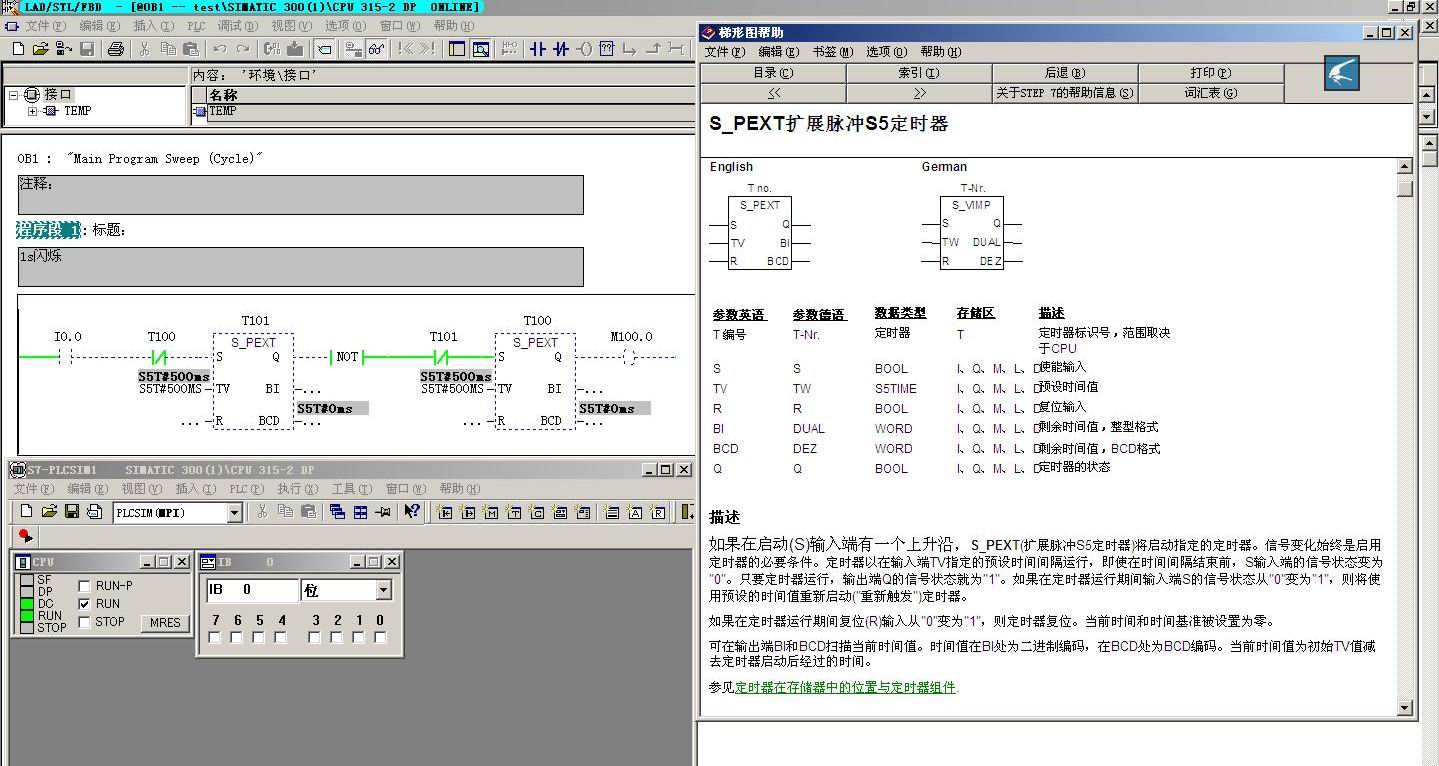Image resolution: width=1439 pixels, height=766 pixels.
Task: Click the Cascade windows icon in PLCSIM toolbar
Action: click(337, 512)
